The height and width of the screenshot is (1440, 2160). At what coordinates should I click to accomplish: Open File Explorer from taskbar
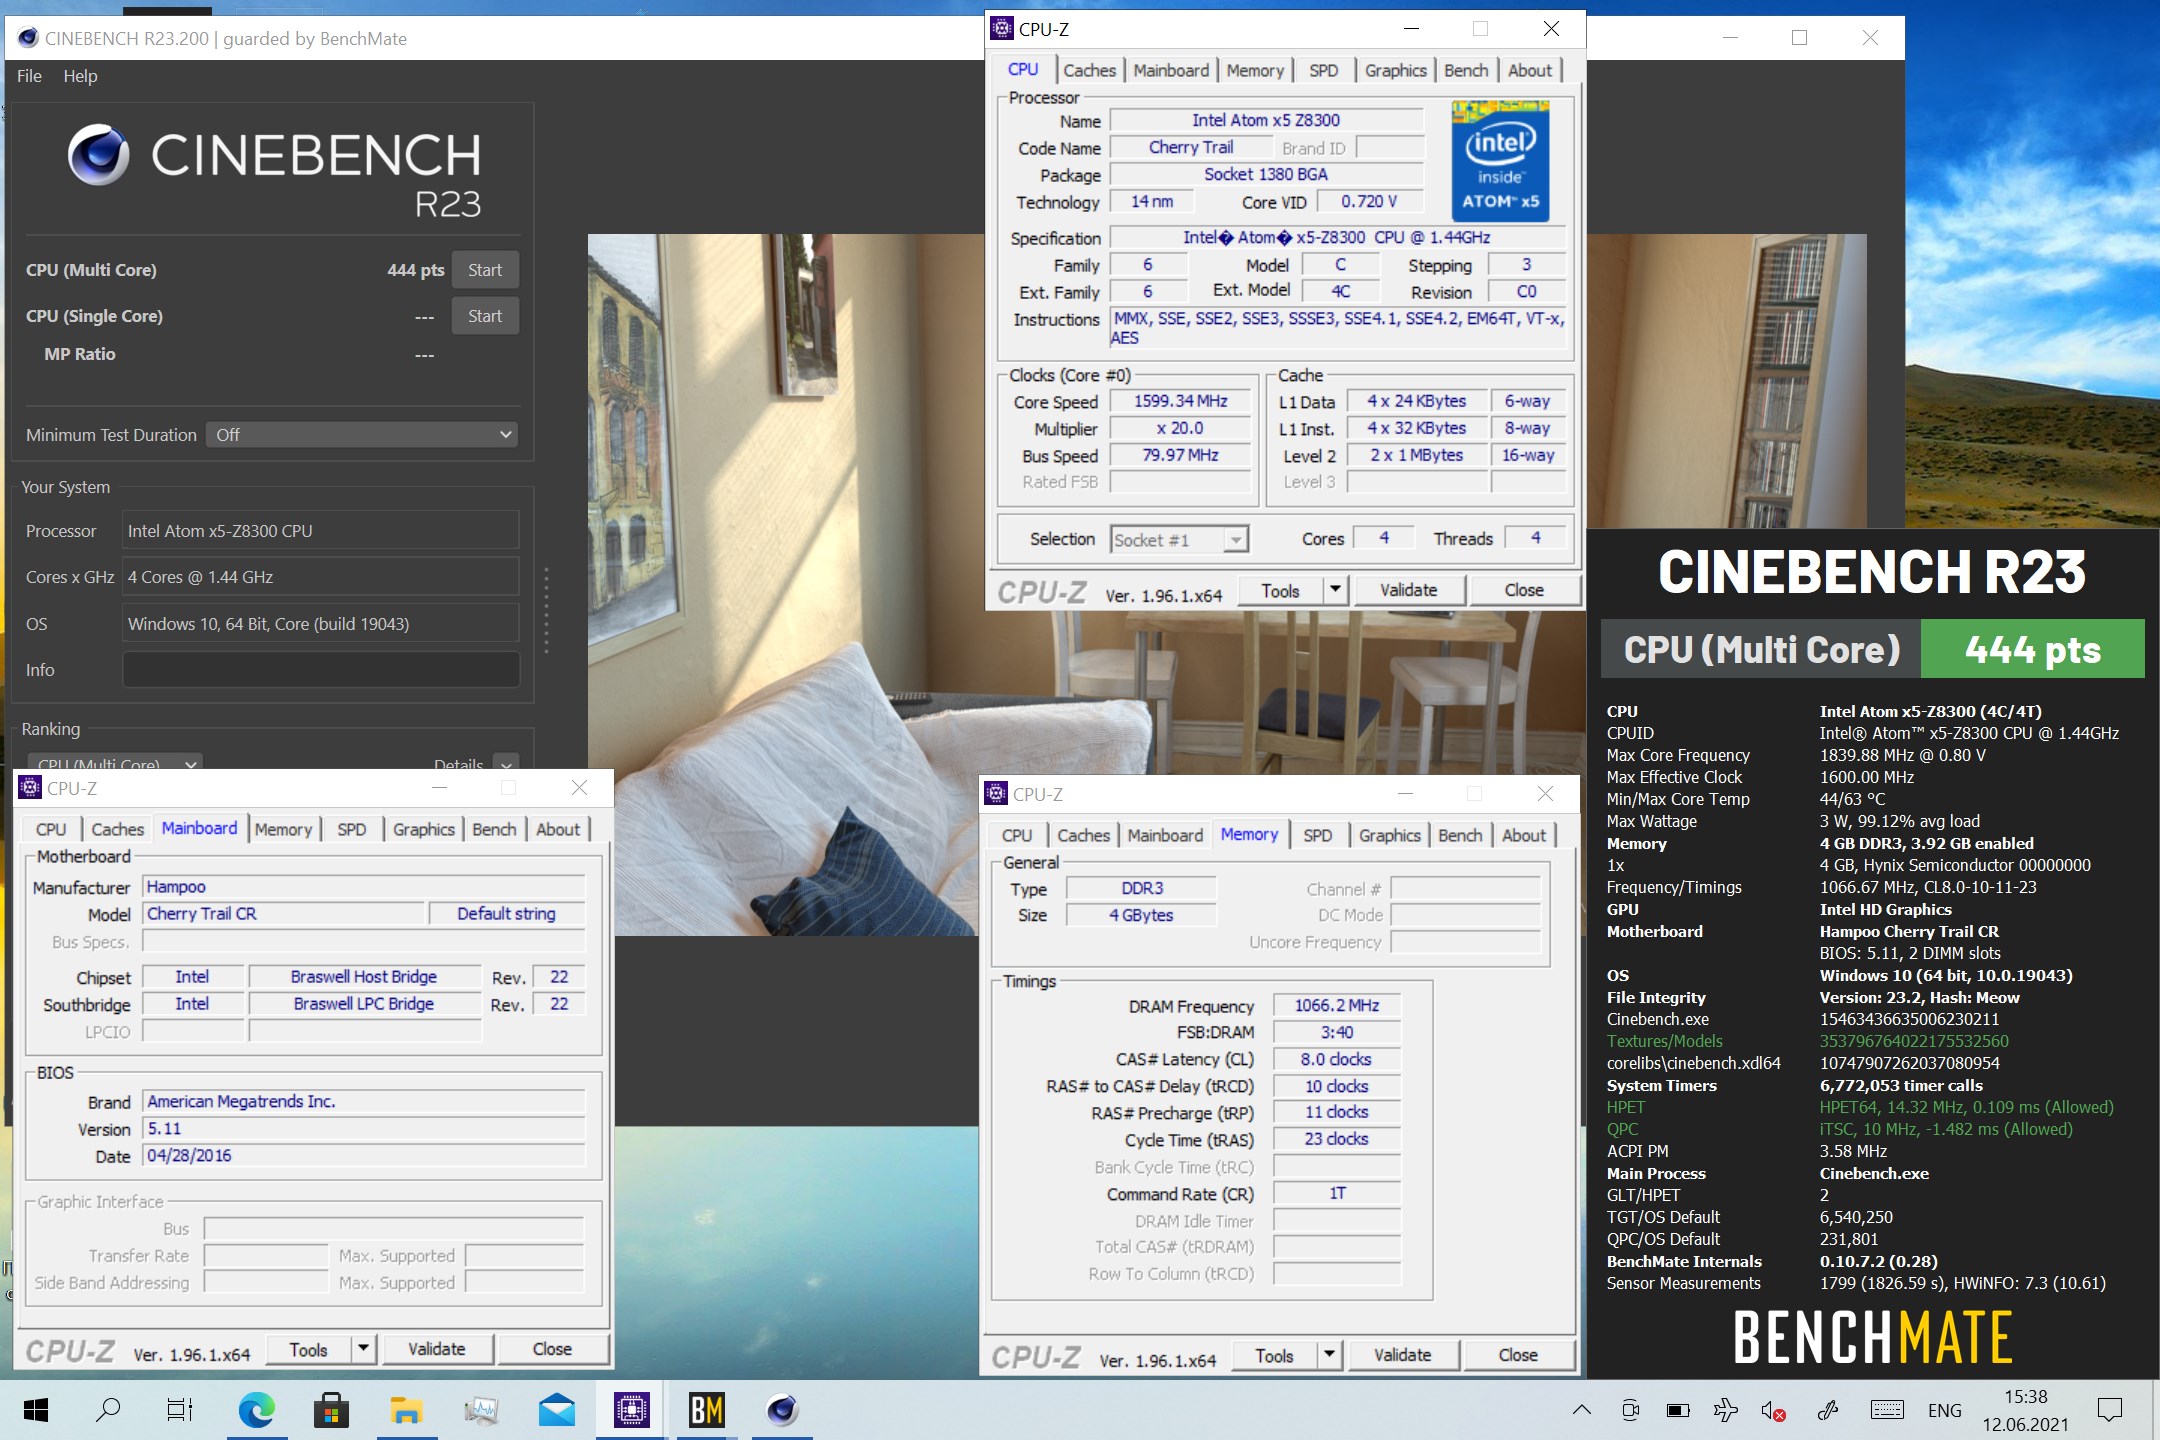coord(406,1410)
